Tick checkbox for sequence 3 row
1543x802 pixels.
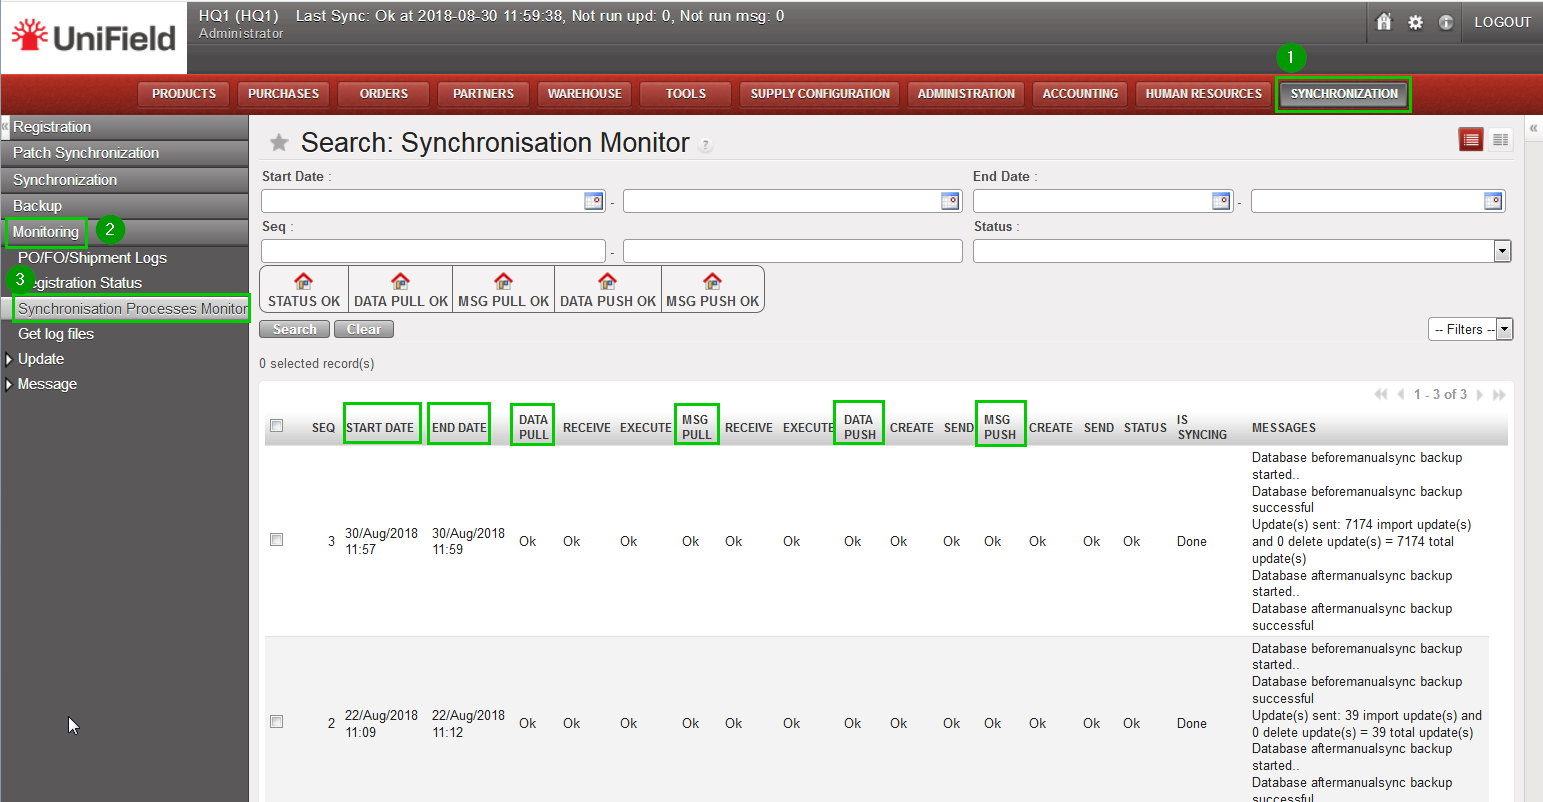pyautogui.click(x=277, y=540)
